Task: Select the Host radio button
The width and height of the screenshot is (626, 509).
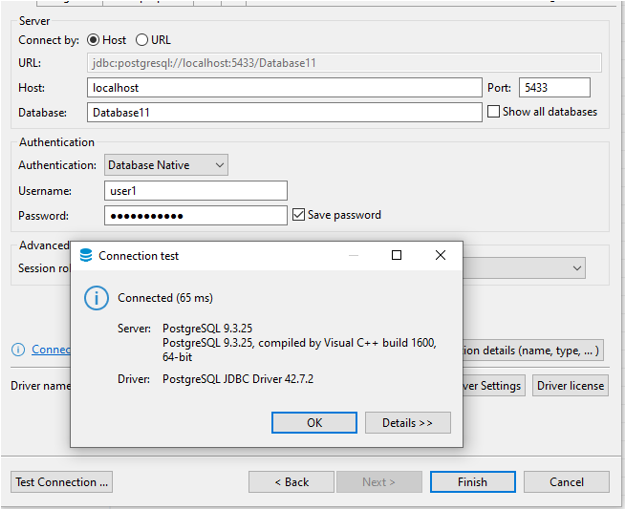Action: (x=93, y=40)
